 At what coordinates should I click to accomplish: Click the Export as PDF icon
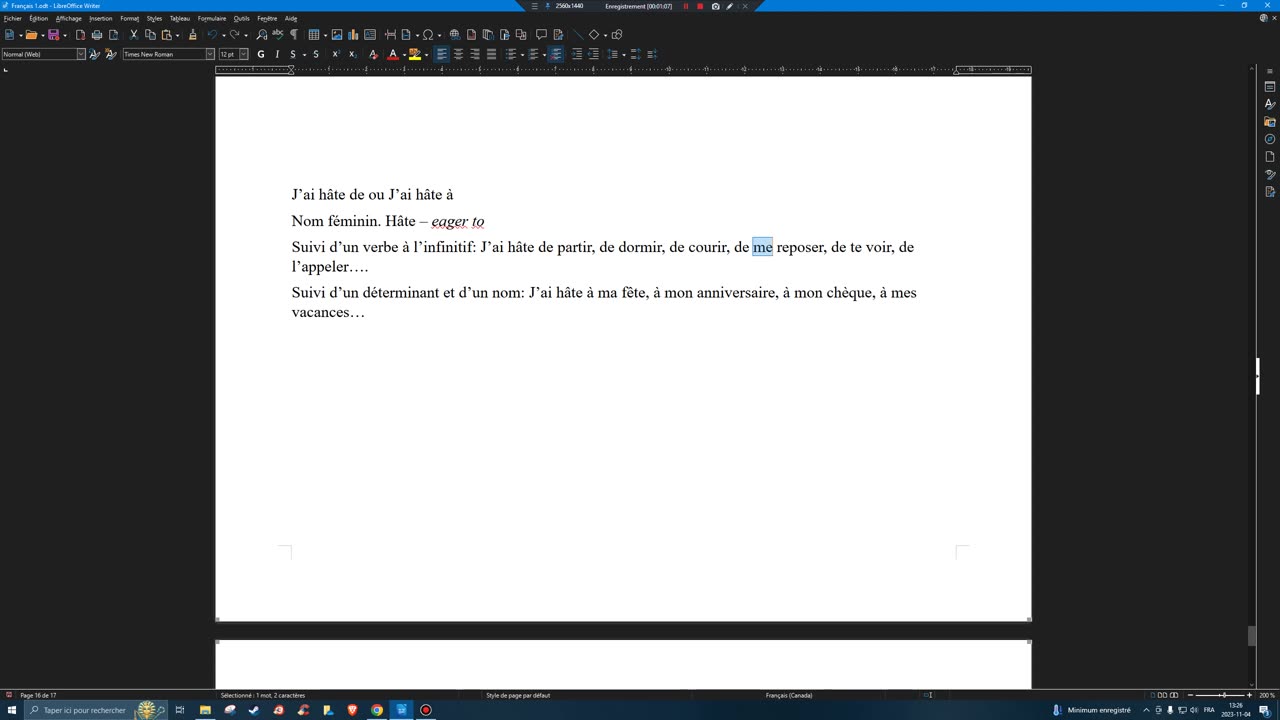(x=81, y=35)
